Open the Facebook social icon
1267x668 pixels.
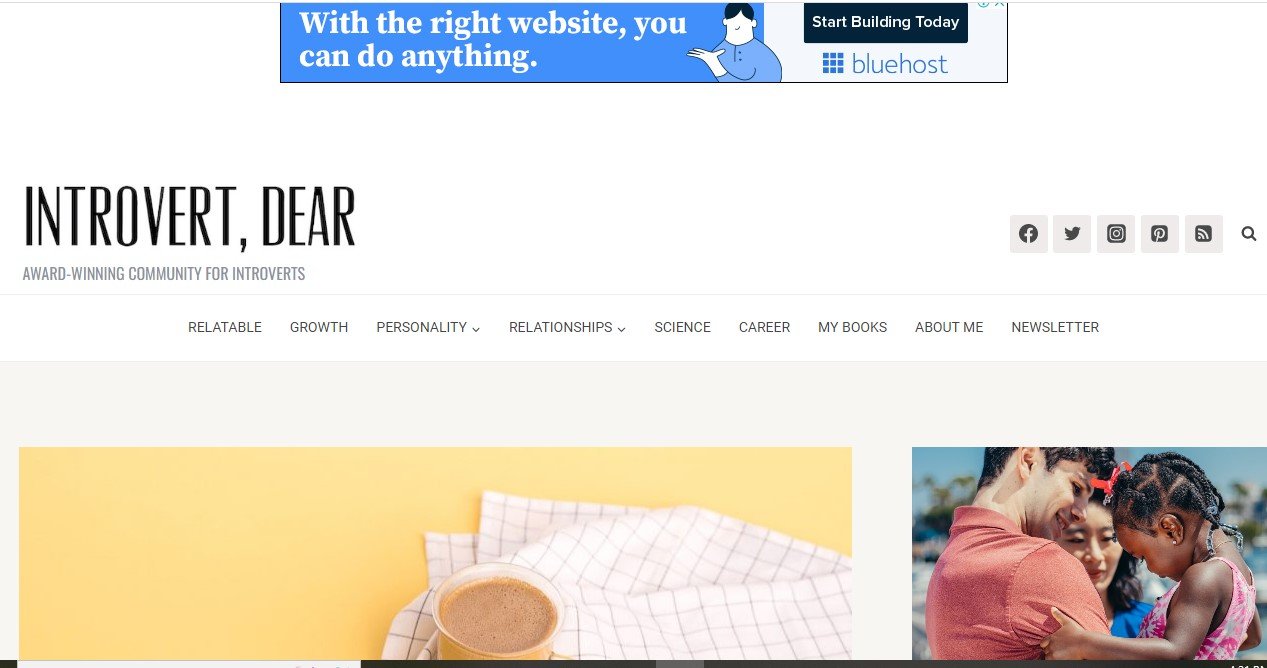click(1028, 234)
